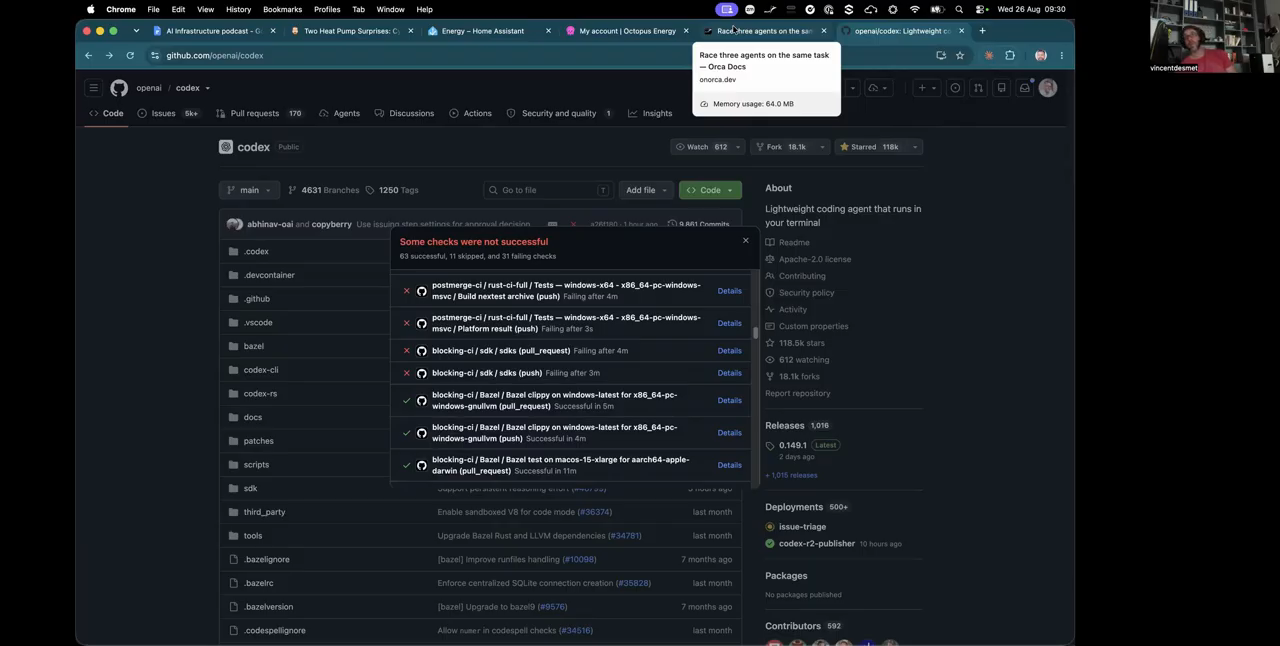Viewport: 1280px width, 646px height.
Task: Open the 4631 Branches link
Action: click(323, 190)
